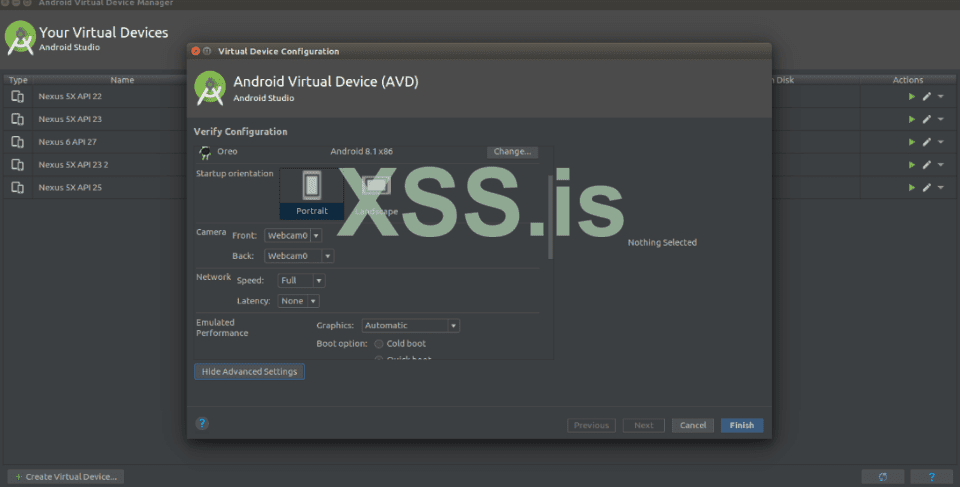Click Change... to pick another system image
960x487 pixels.
click(x=512, y=151)
